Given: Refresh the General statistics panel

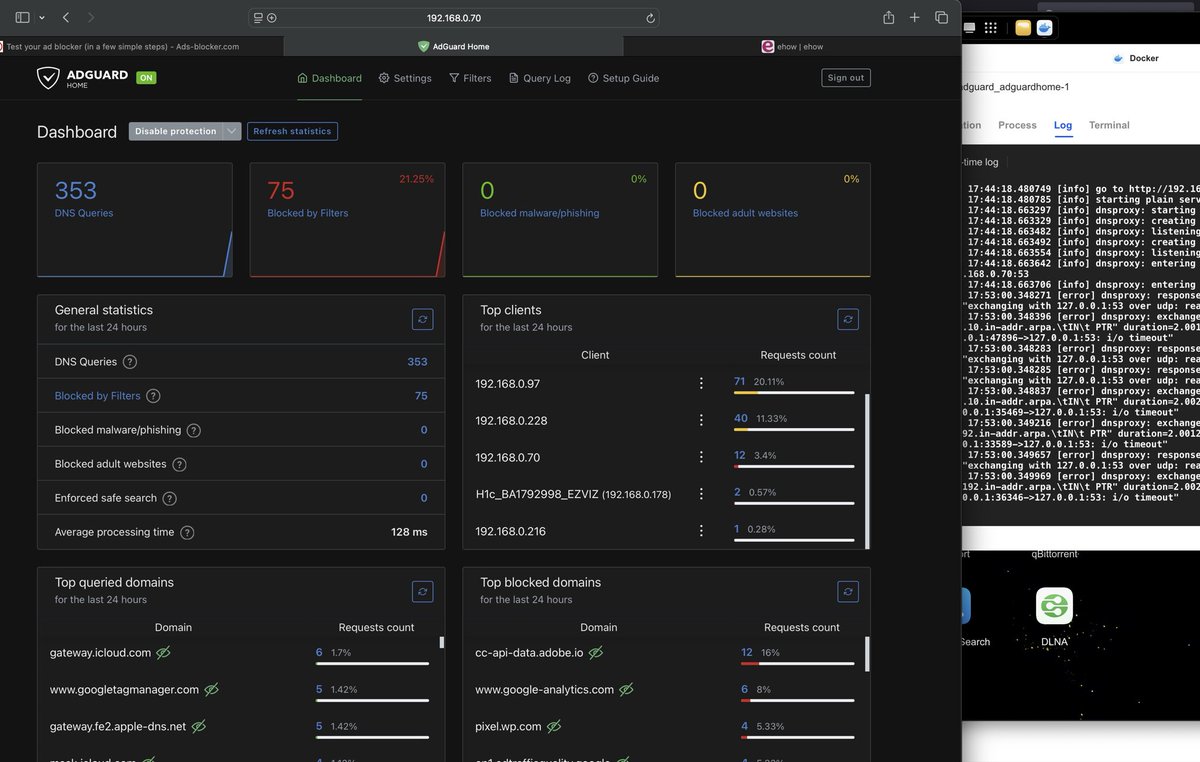Looking at the screenshot, I should click(423, 319).
